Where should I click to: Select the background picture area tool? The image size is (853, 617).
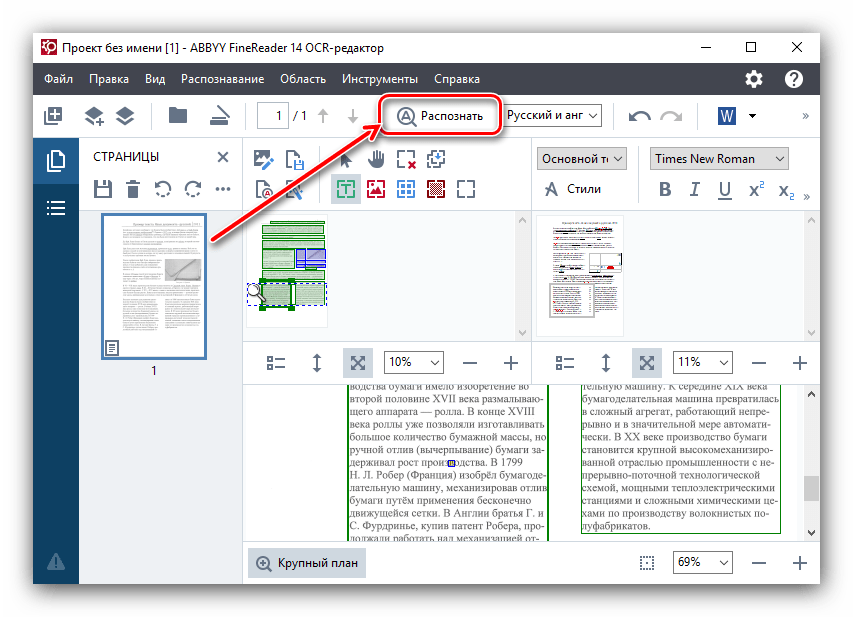[x=436, y=189]
